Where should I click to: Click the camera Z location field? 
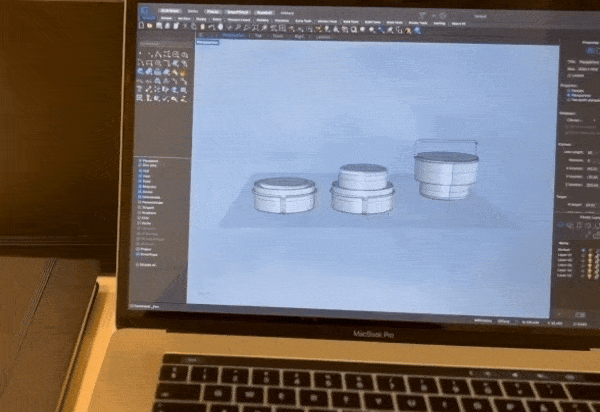click(x=591, y=185)
